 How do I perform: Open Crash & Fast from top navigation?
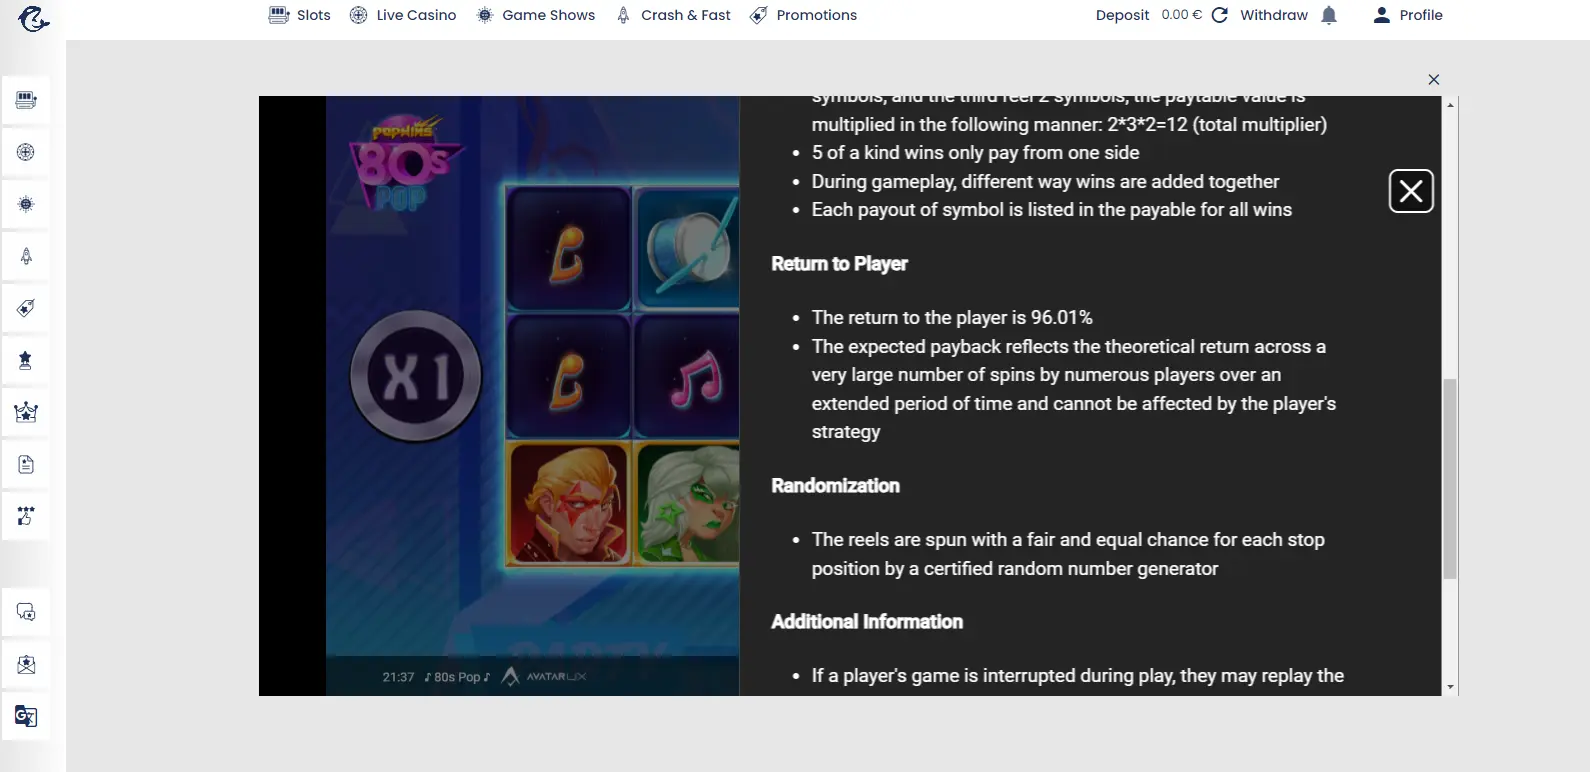click(x=674, y=15)
